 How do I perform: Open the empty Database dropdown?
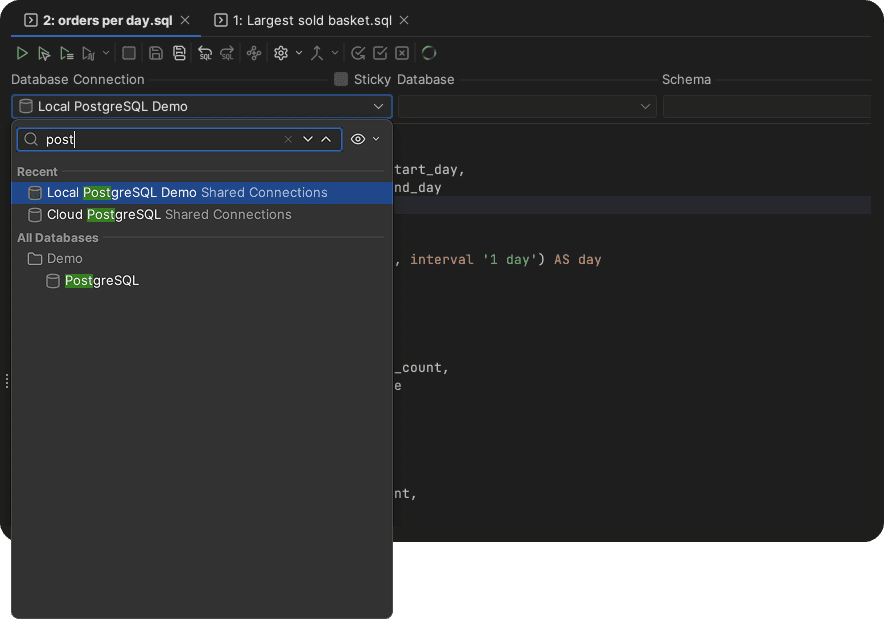tap(527, 107)
